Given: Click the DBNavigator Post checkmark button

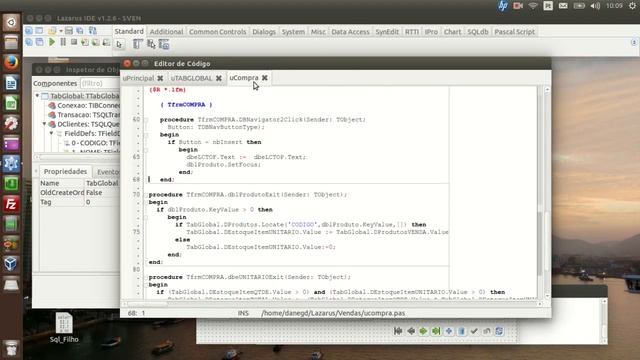Looking at the screenshot, I should [474, 331].
